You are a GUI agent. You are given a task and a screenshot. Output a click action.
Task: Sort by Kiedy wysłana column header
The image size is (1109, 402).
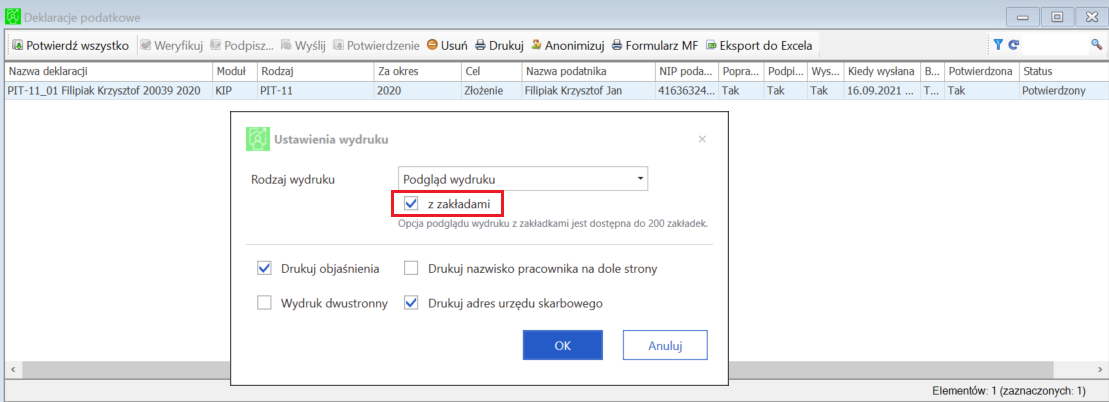(883, 71)
